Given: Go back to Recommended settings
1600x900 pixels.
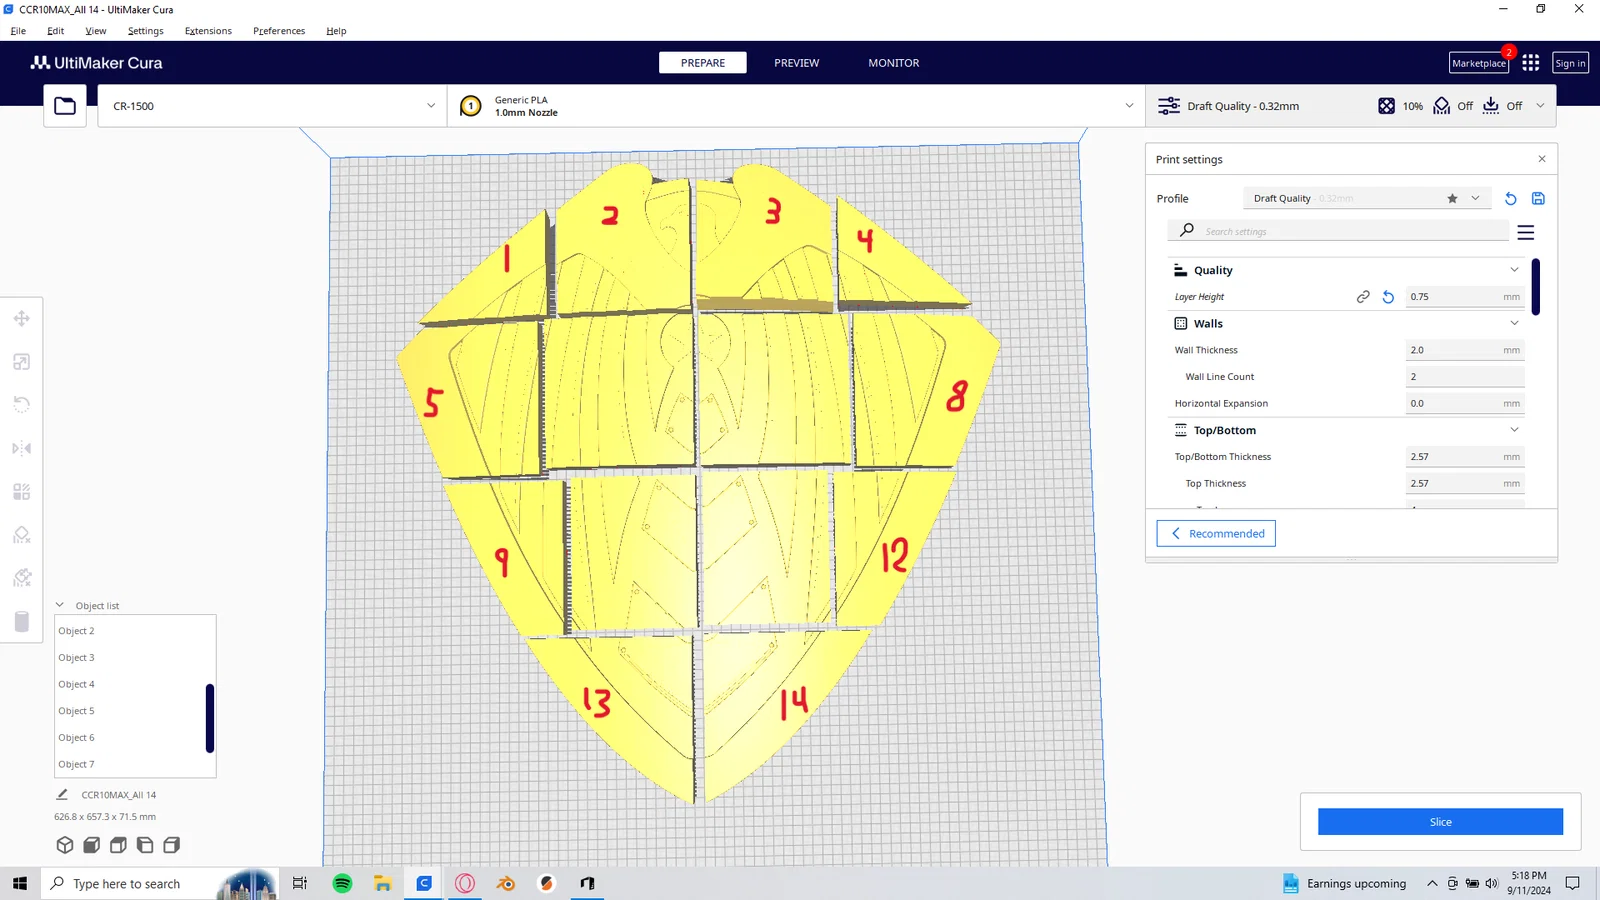Looking at the screenshot, I should (x=1216, y=534).
